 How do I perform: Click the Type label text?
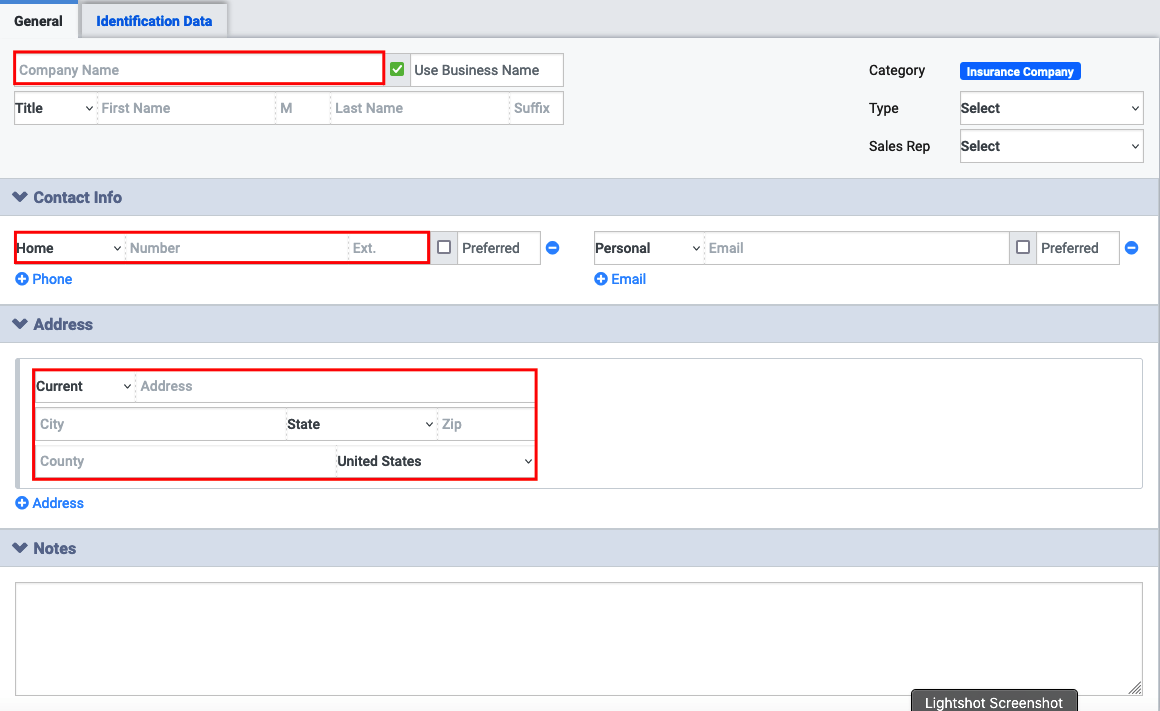point(883,108)
